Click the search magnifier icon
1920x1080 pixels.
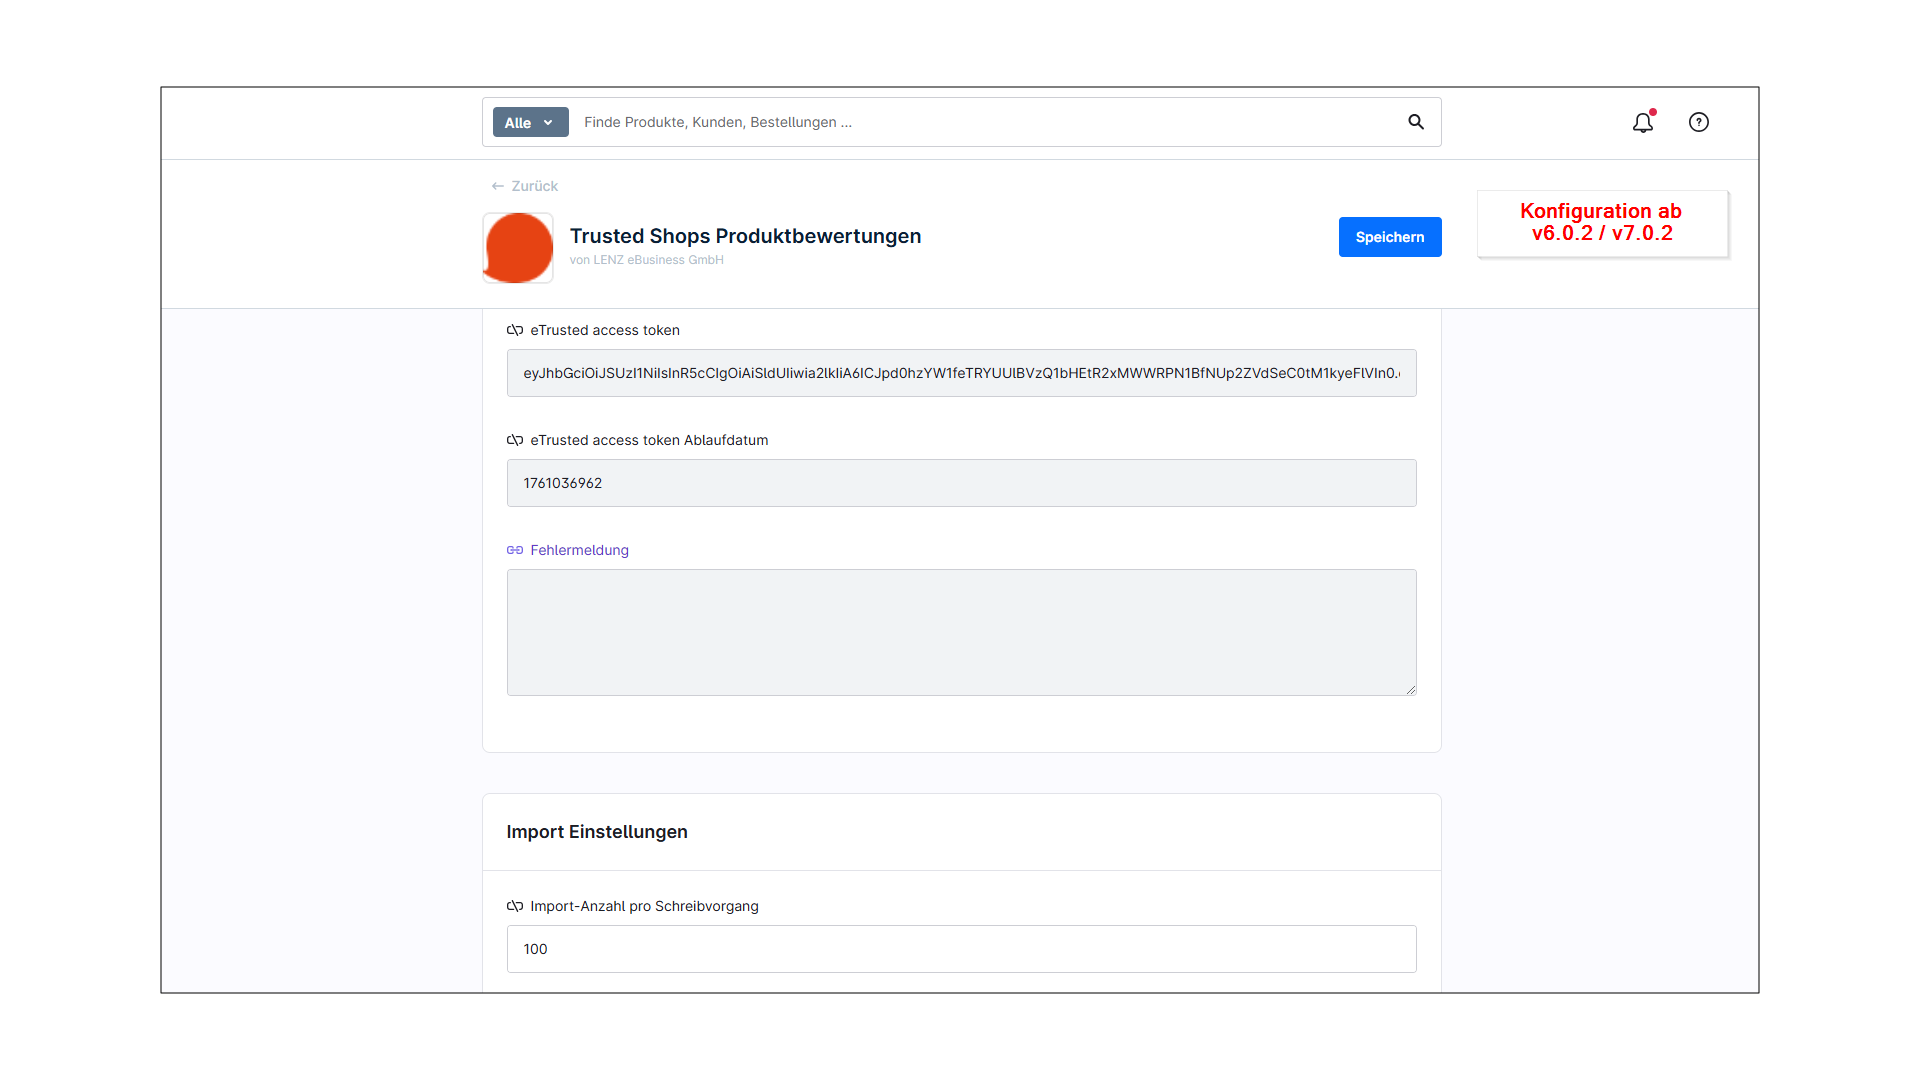(x=1416, y=122)
